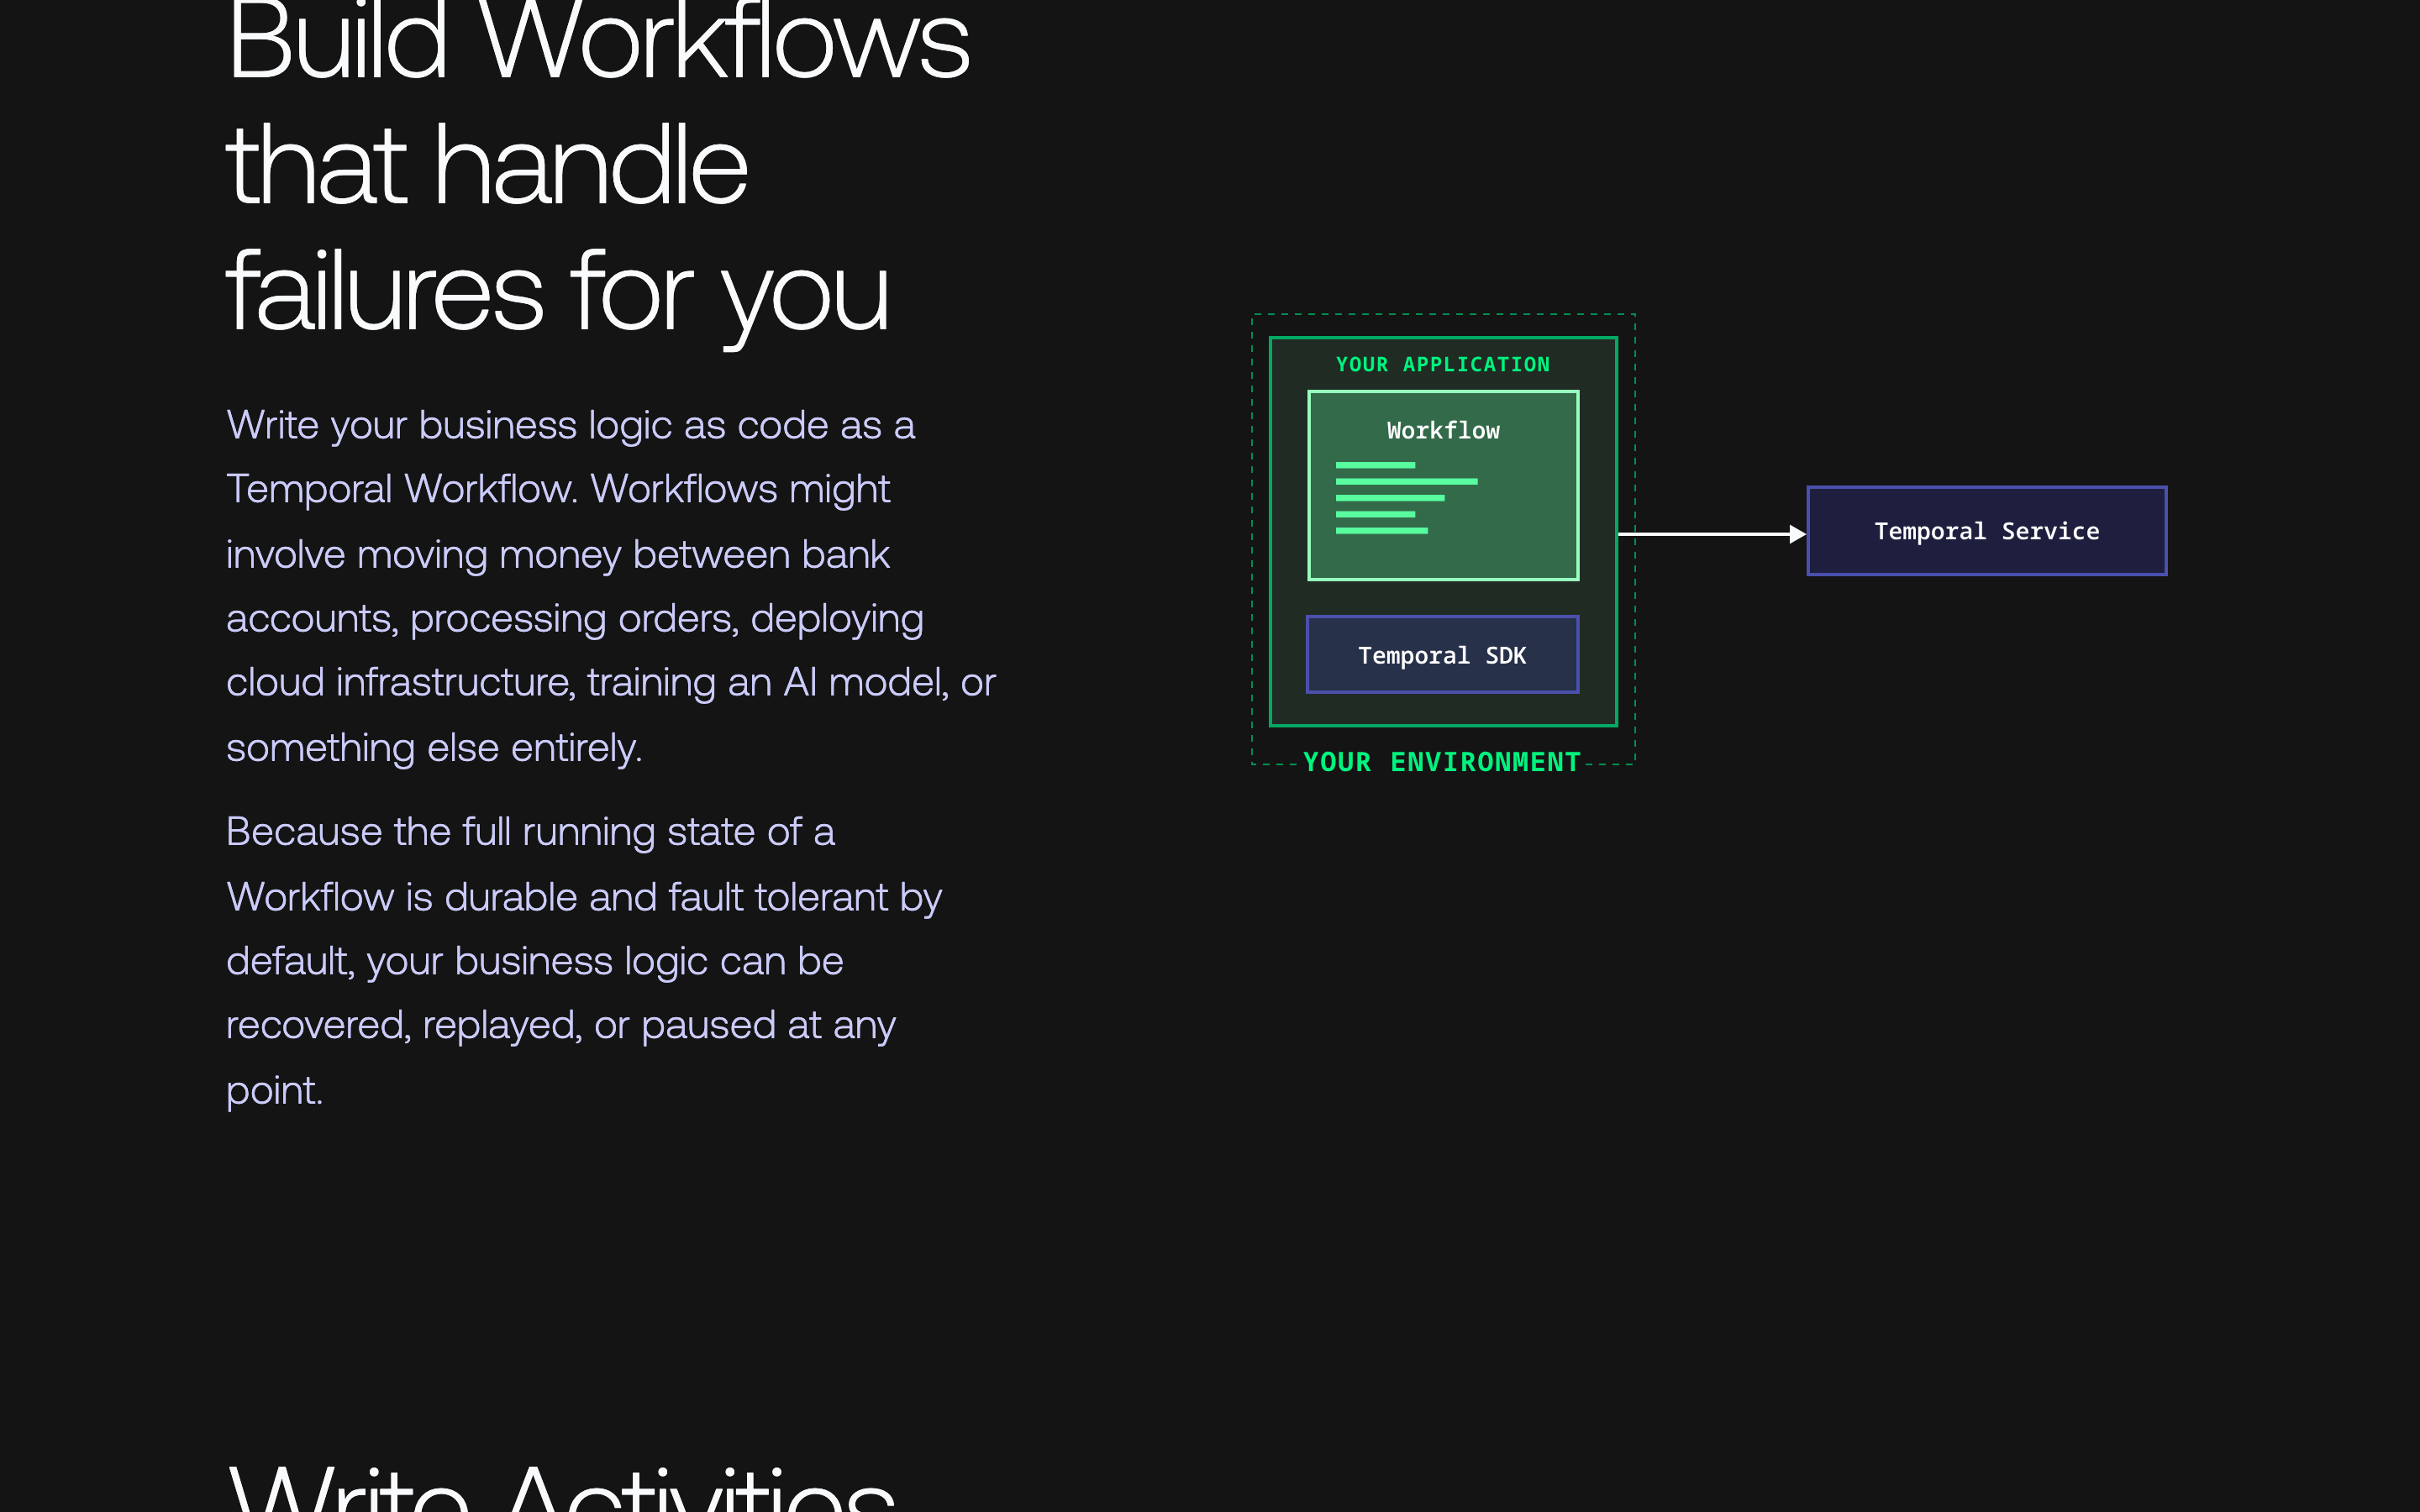Click the "YOUR ENVIRONMENT" label

point(1442,762)
